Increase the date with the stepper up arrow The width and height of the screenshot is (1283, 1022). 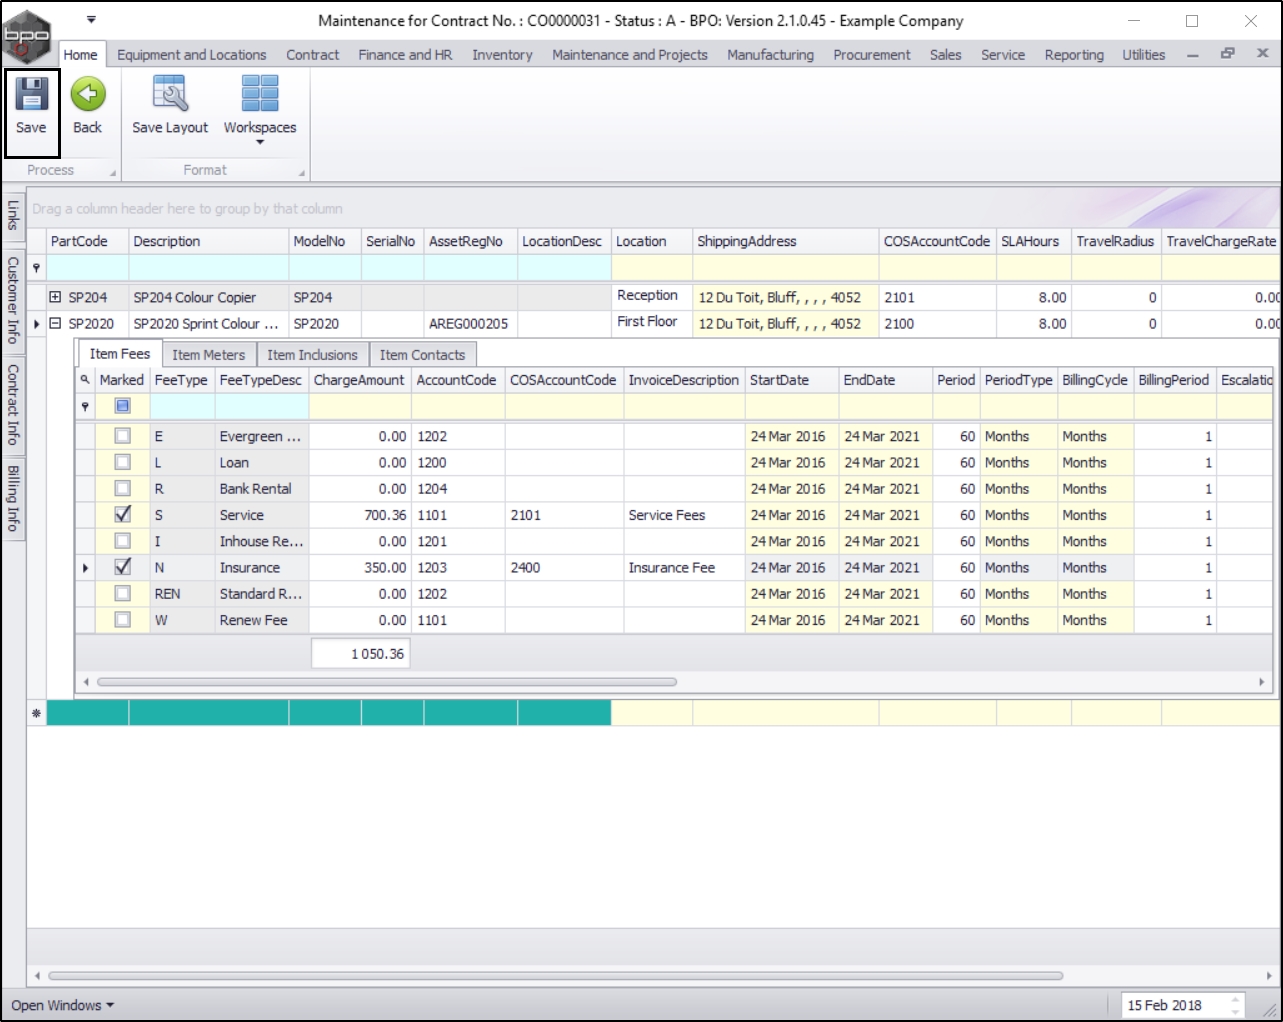tap(1237, 999)
